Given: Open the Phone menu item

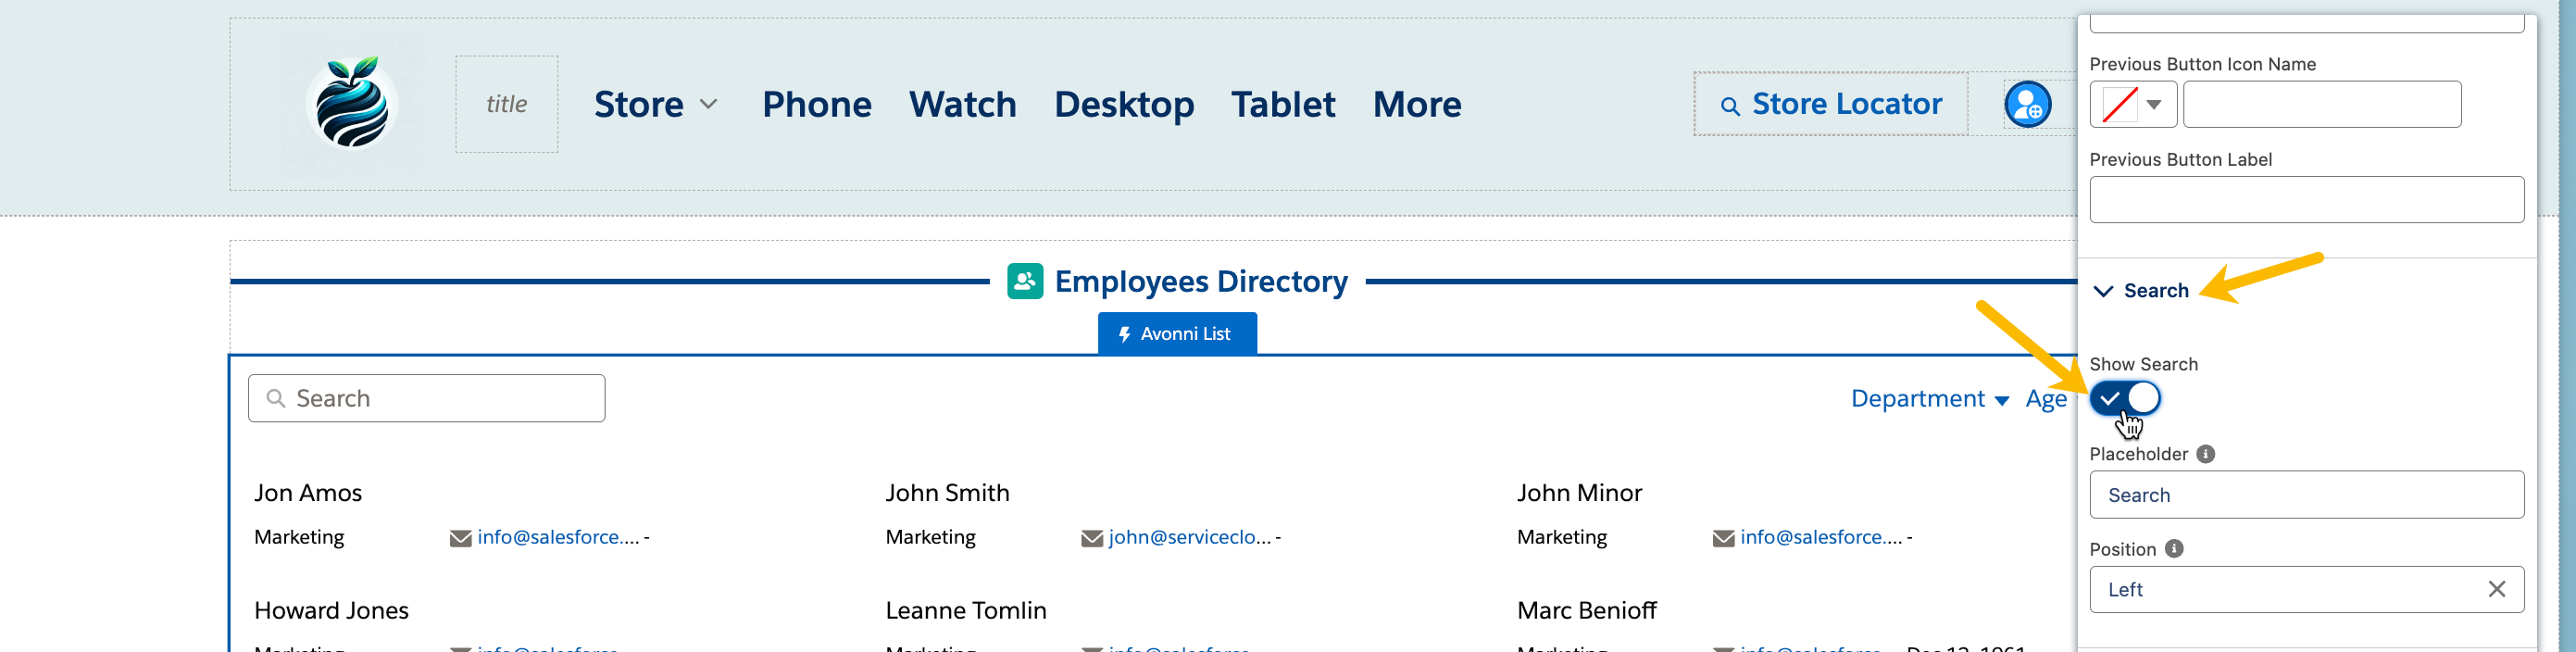Looking at the screenshot, I should 816,105.
